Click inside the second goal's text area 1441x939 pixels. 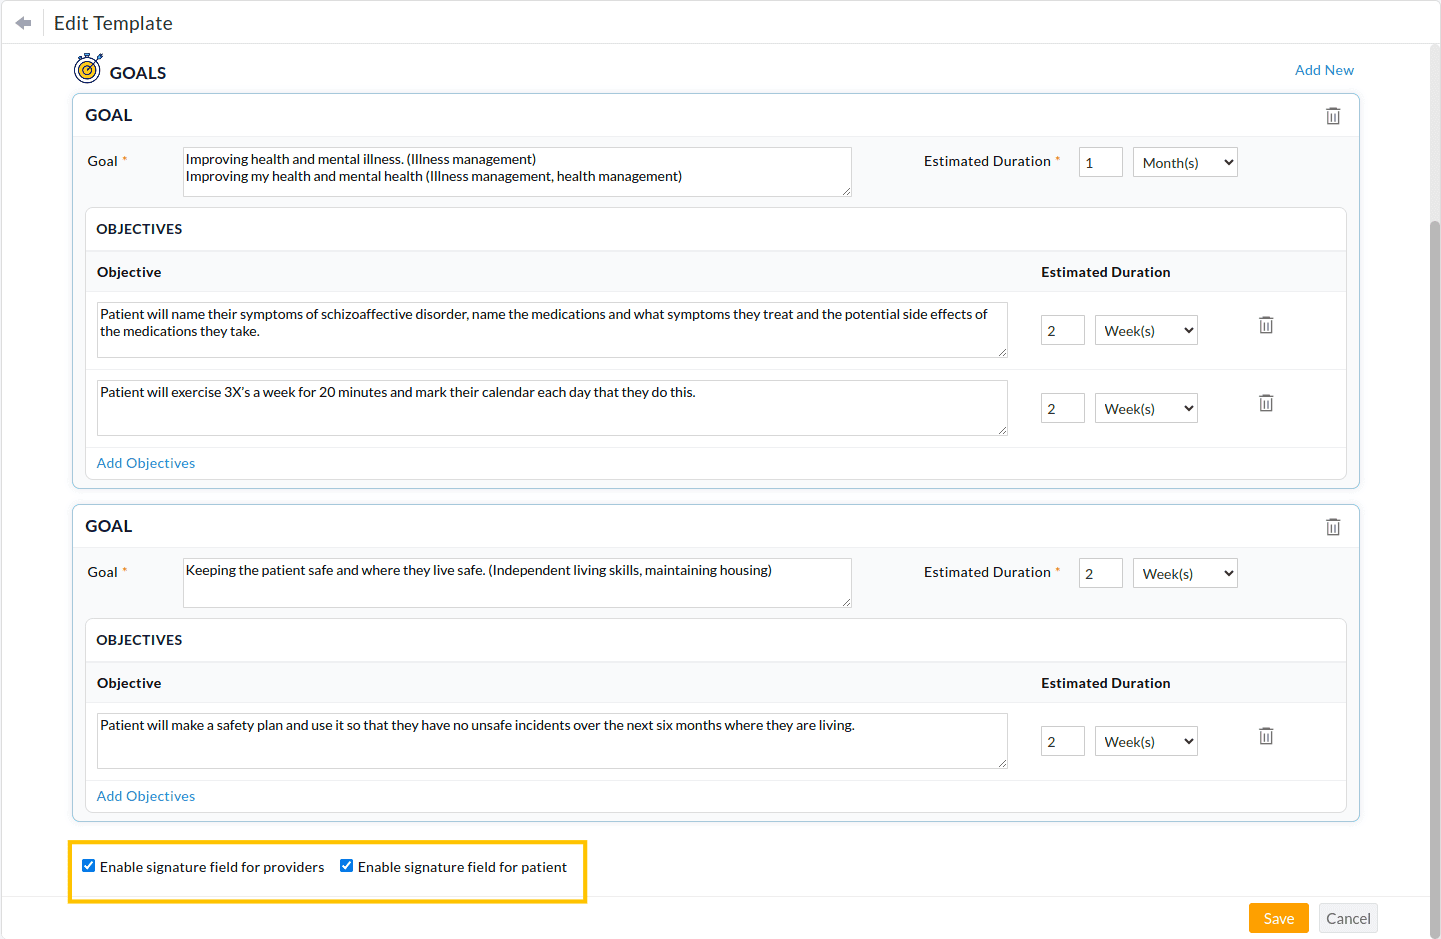click(516, 583)
